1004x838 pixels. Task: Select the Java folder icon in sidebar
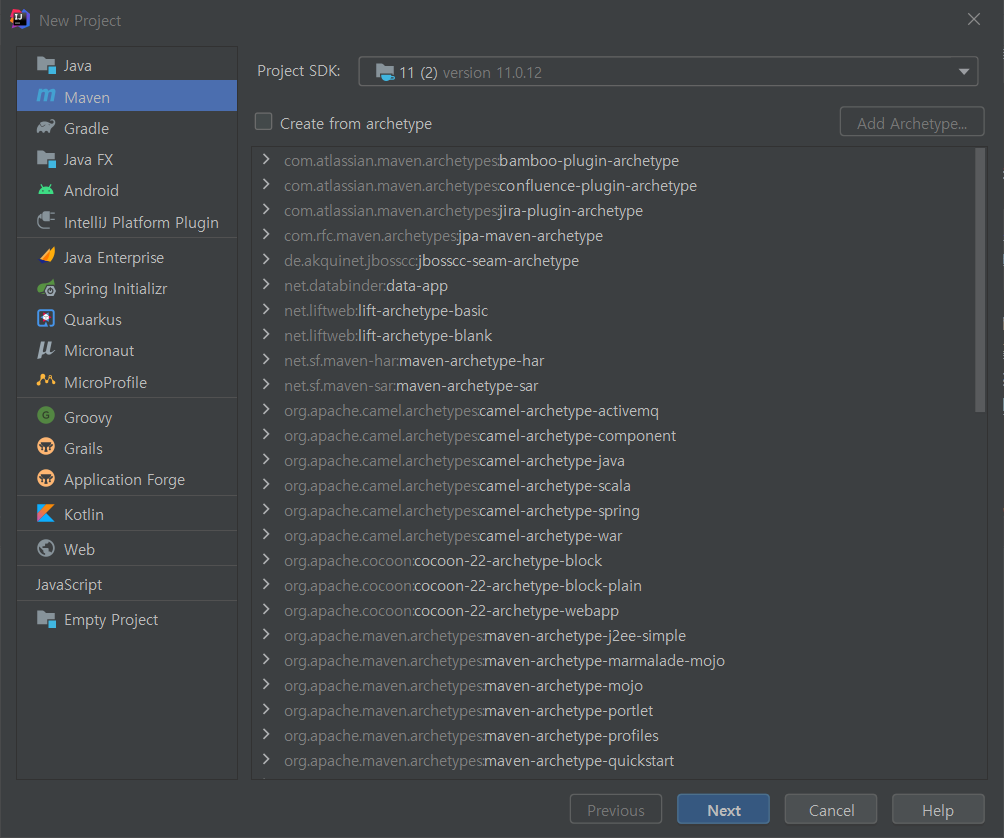(46, 65)
